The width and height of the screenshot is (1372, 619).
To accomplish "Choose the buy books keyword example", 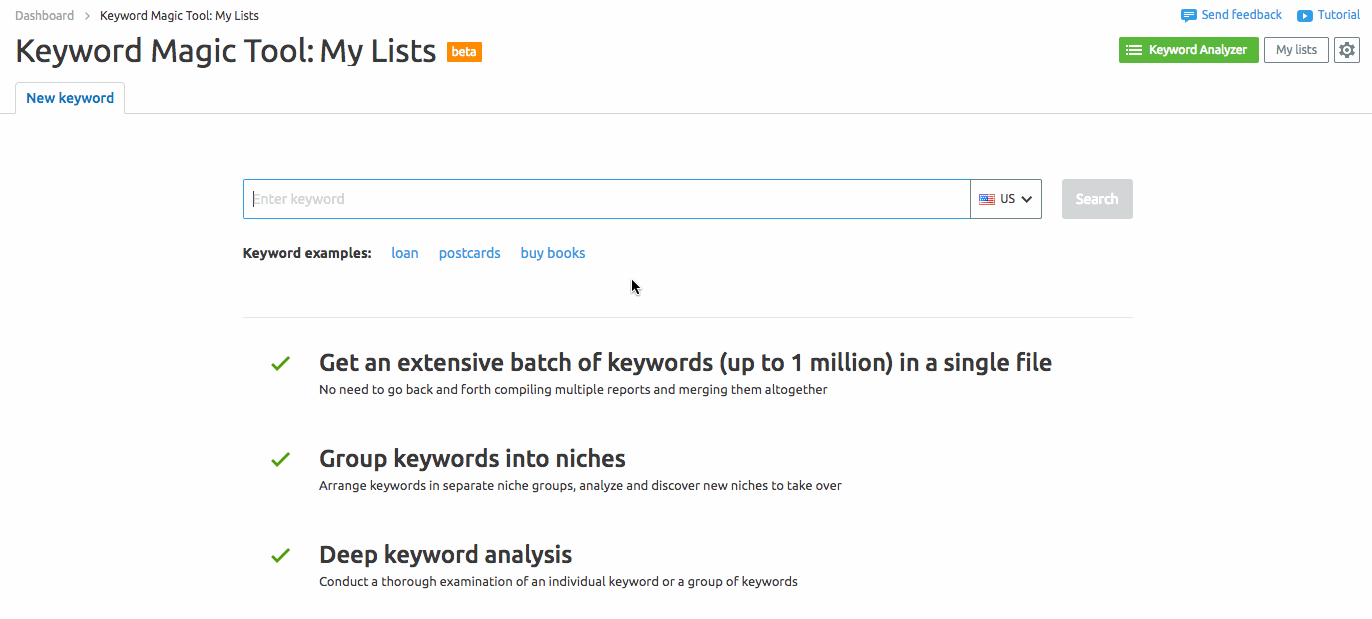I will coord(552,252).
